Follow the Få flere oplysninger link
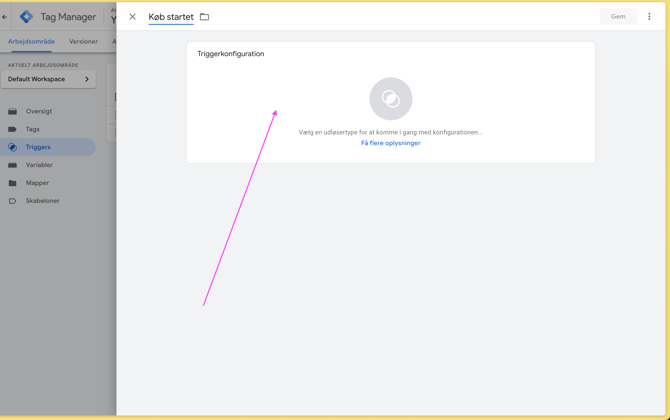Image resolution: width=670 pixels, height=420 pixels. [390, 143]
